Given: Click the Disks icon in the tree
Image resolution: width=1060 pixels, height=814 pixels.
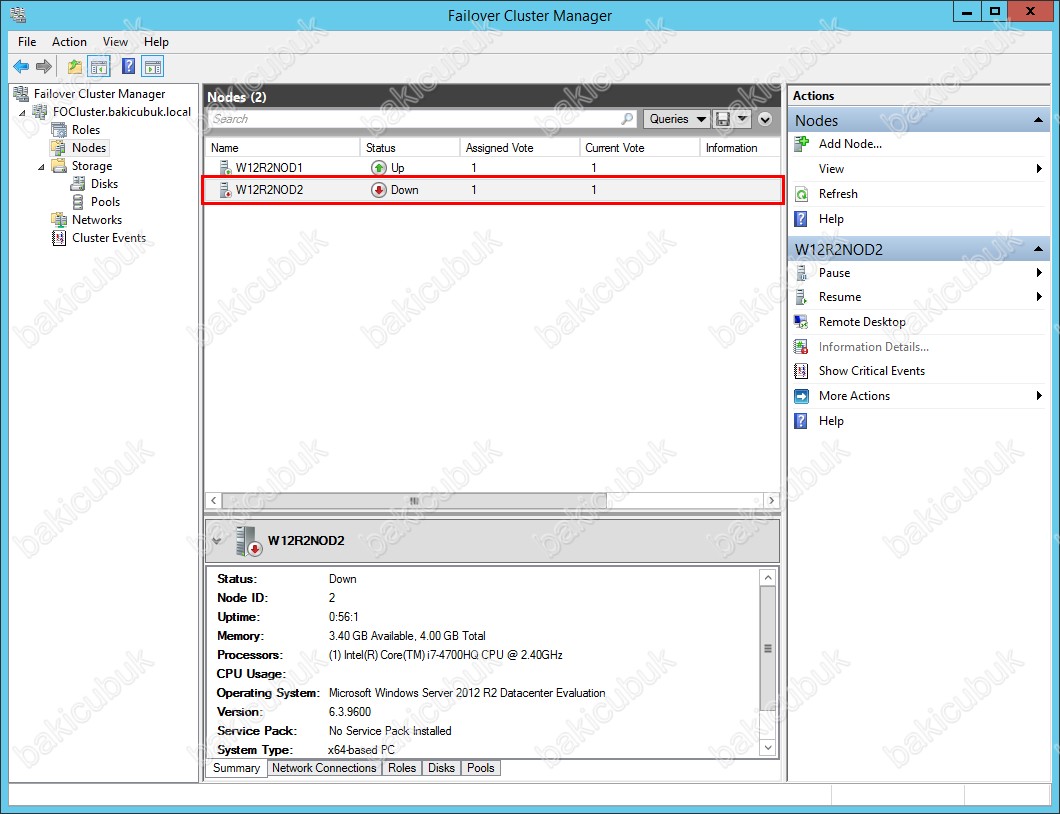Looking at the screenshot, I should pos(78,184).
